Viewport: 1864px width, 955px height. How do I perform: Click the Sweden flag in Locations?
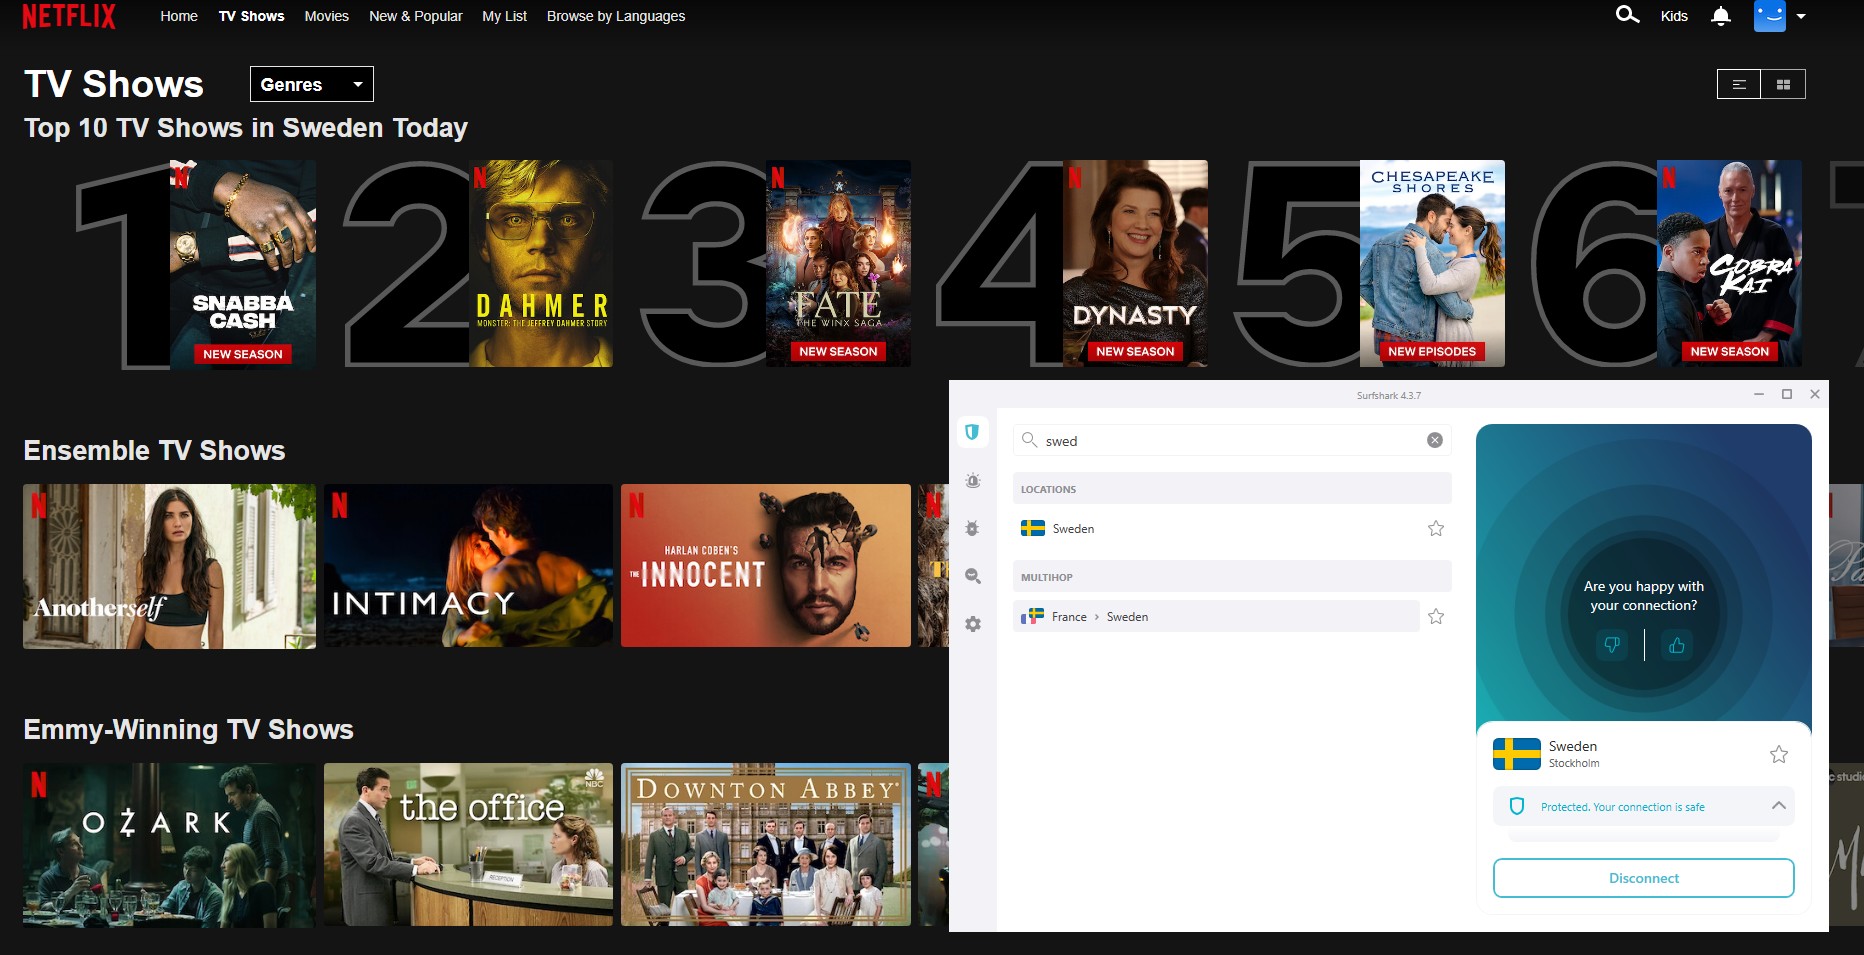tap(1032, 528)
